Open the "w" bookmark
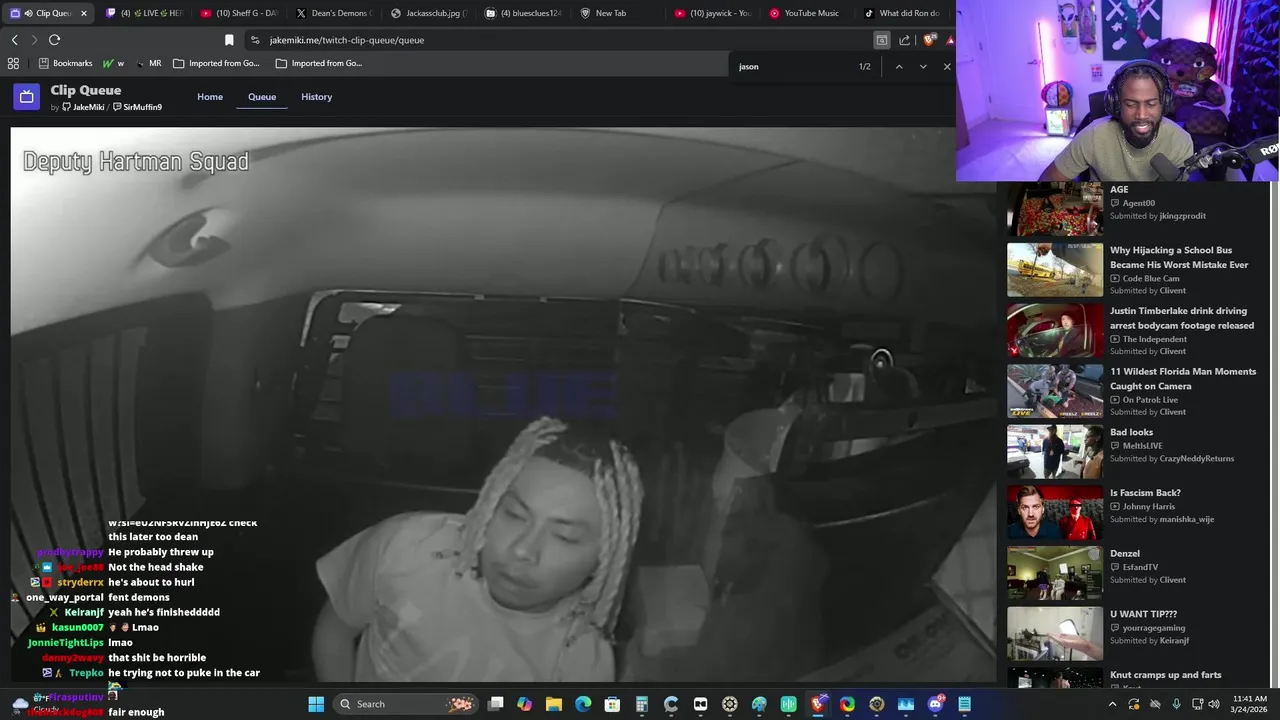Image resolution: width=1280 pixels, height=720 pixels. [x=113, y=63]
